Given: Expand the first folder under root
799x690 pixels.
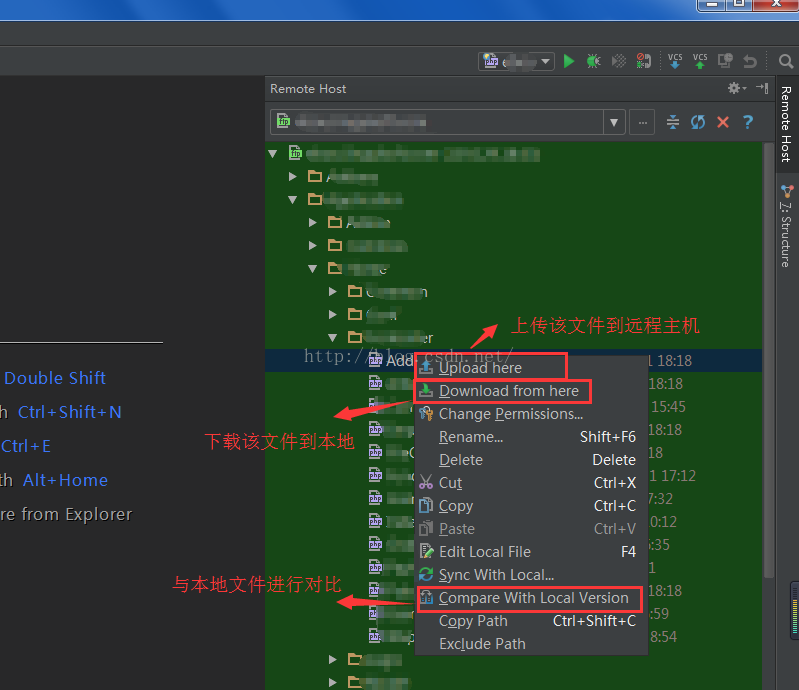Looking at the screenshot, I should [x=292, y=176].
